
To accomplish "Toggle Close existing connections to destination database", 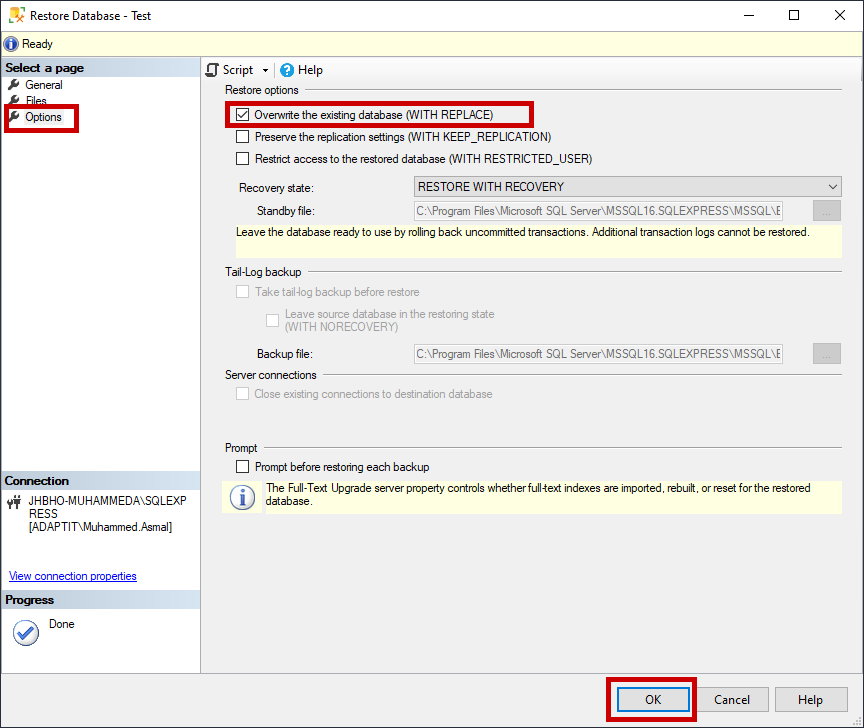I will (242, 393).
